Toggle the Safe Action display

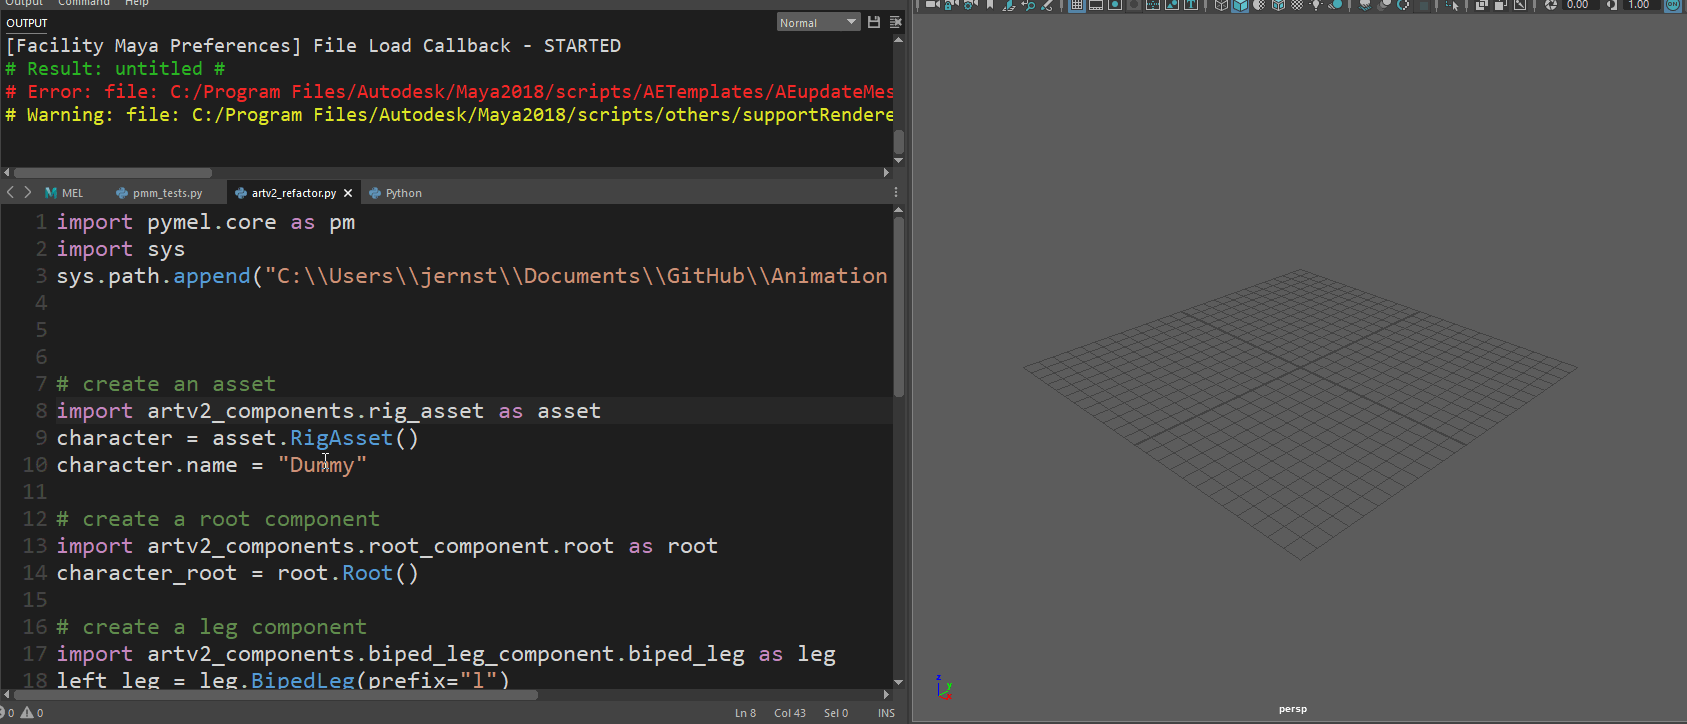(x=1172, y=5)
